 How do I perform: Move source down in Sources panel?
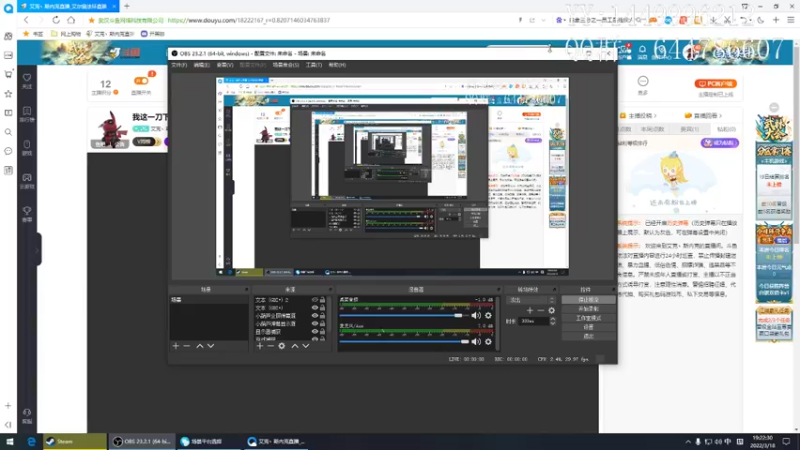point(306,346)
